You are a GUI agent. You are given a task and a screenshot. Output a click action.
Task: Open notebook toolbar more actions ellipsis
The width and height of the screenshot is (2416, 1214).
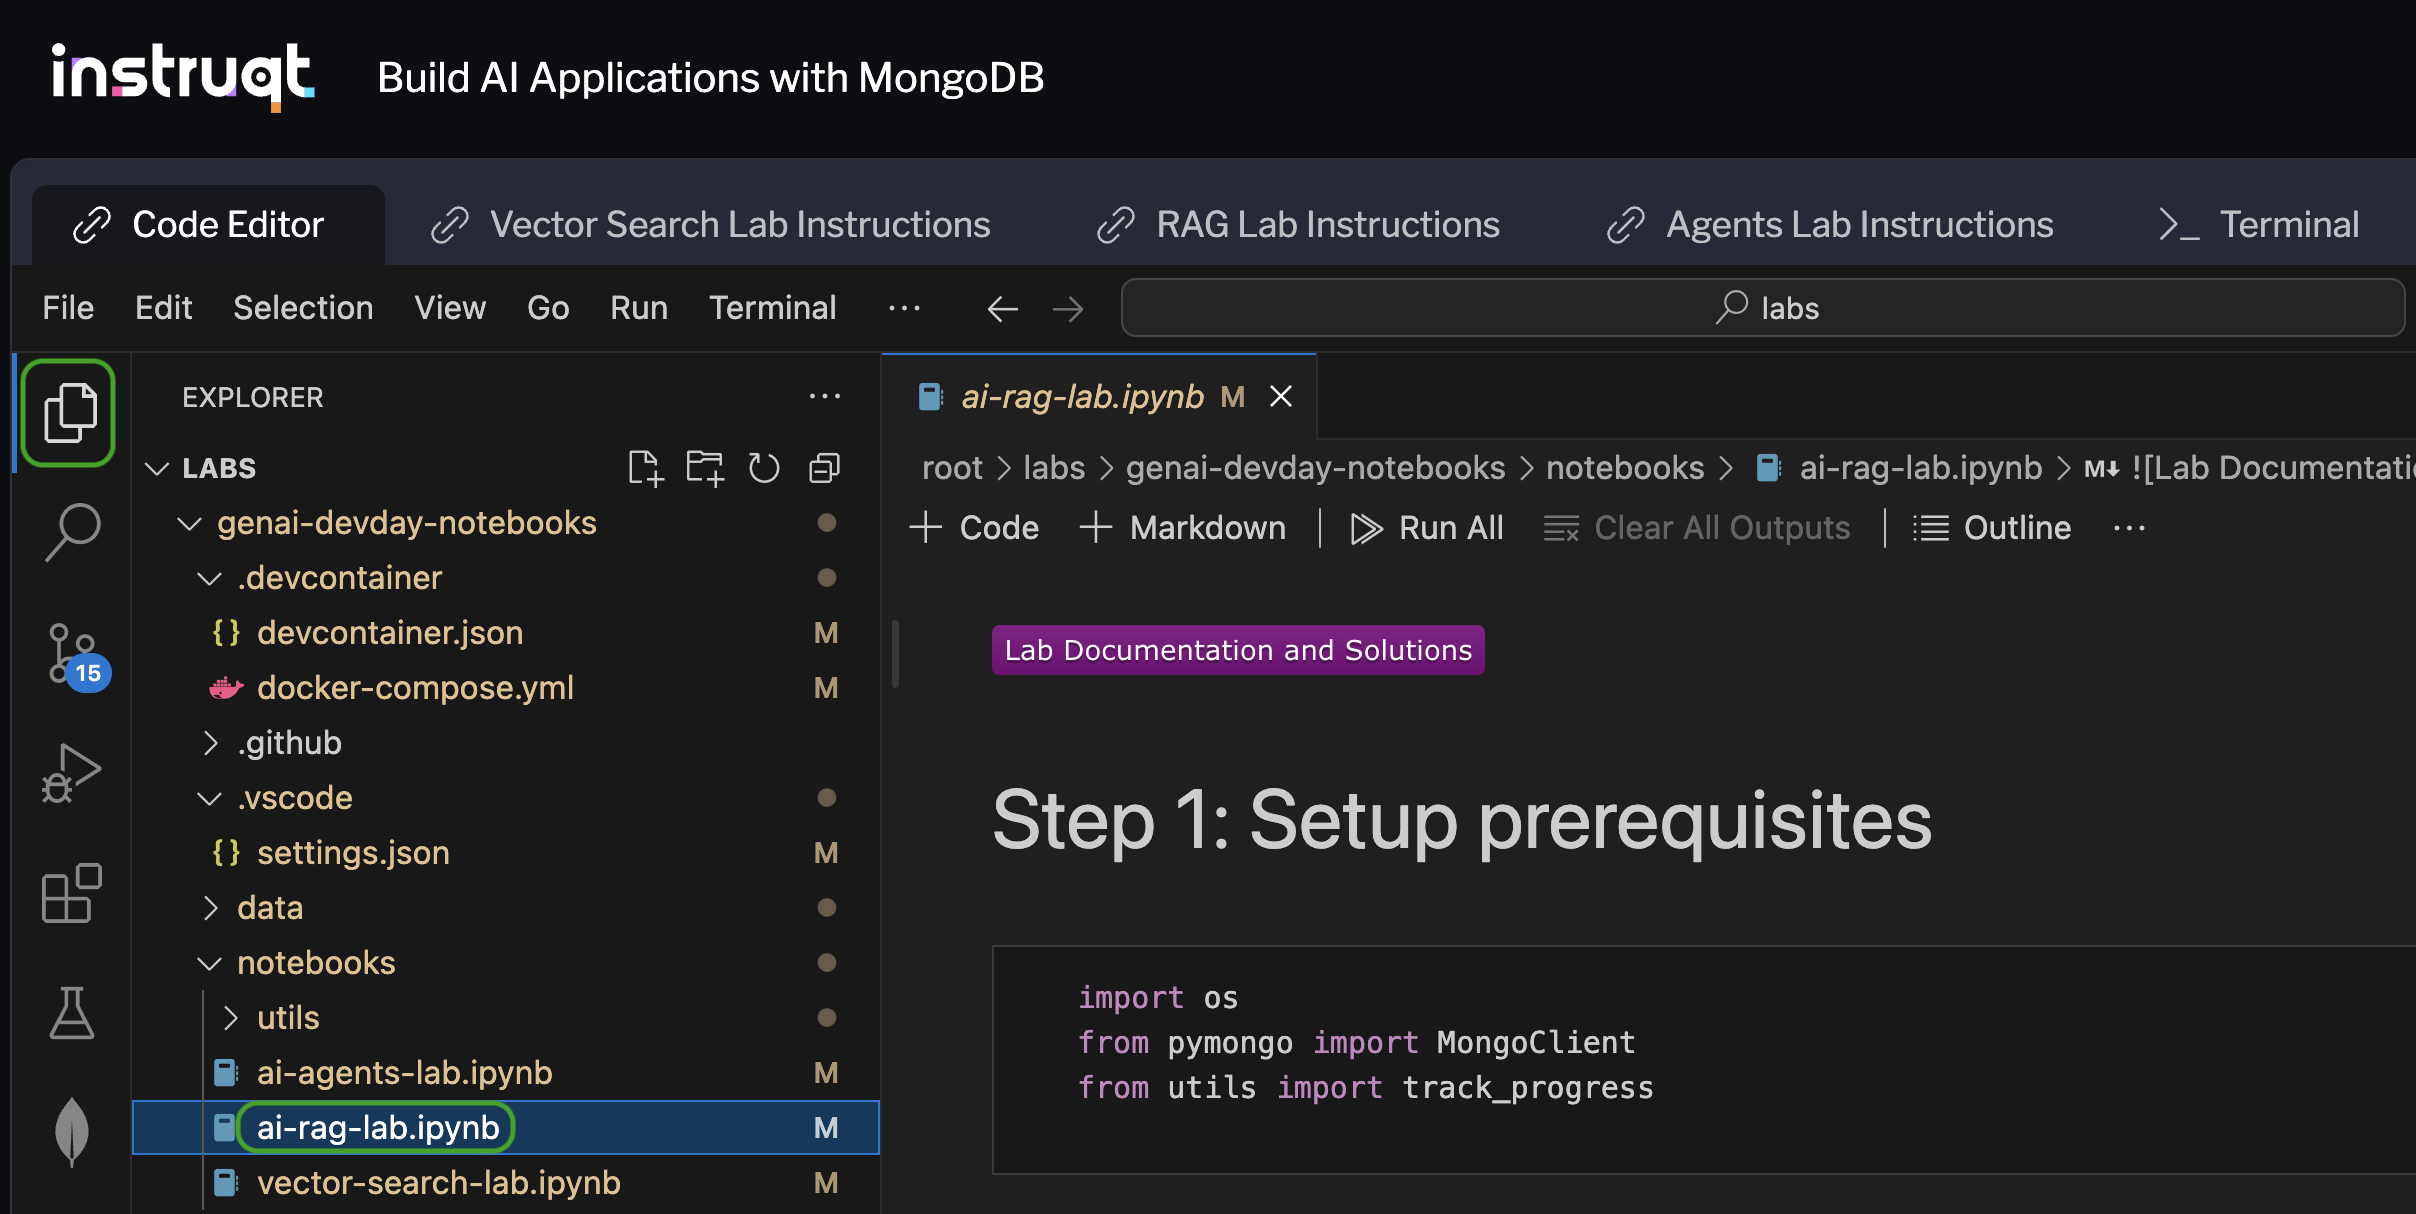2129,528
